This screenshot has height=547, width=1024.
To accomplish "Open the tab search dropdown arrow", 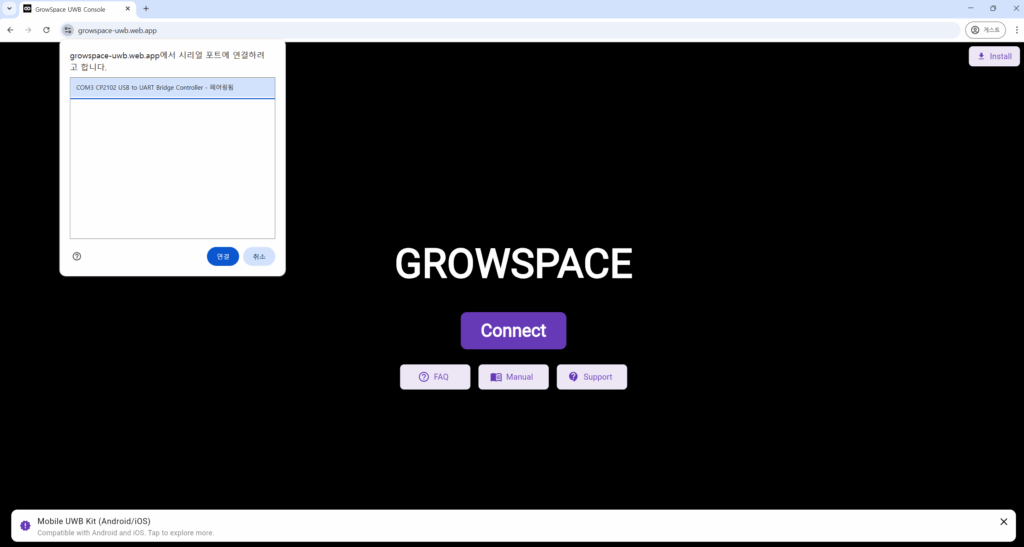I will click(9, 8).
